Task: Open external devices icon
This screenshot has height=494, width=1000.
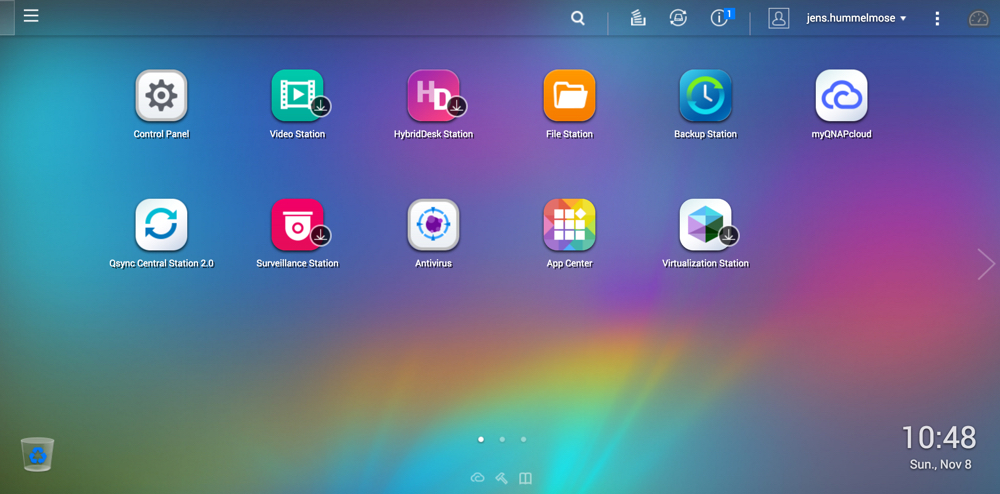Action: click(x=678, y=18)
